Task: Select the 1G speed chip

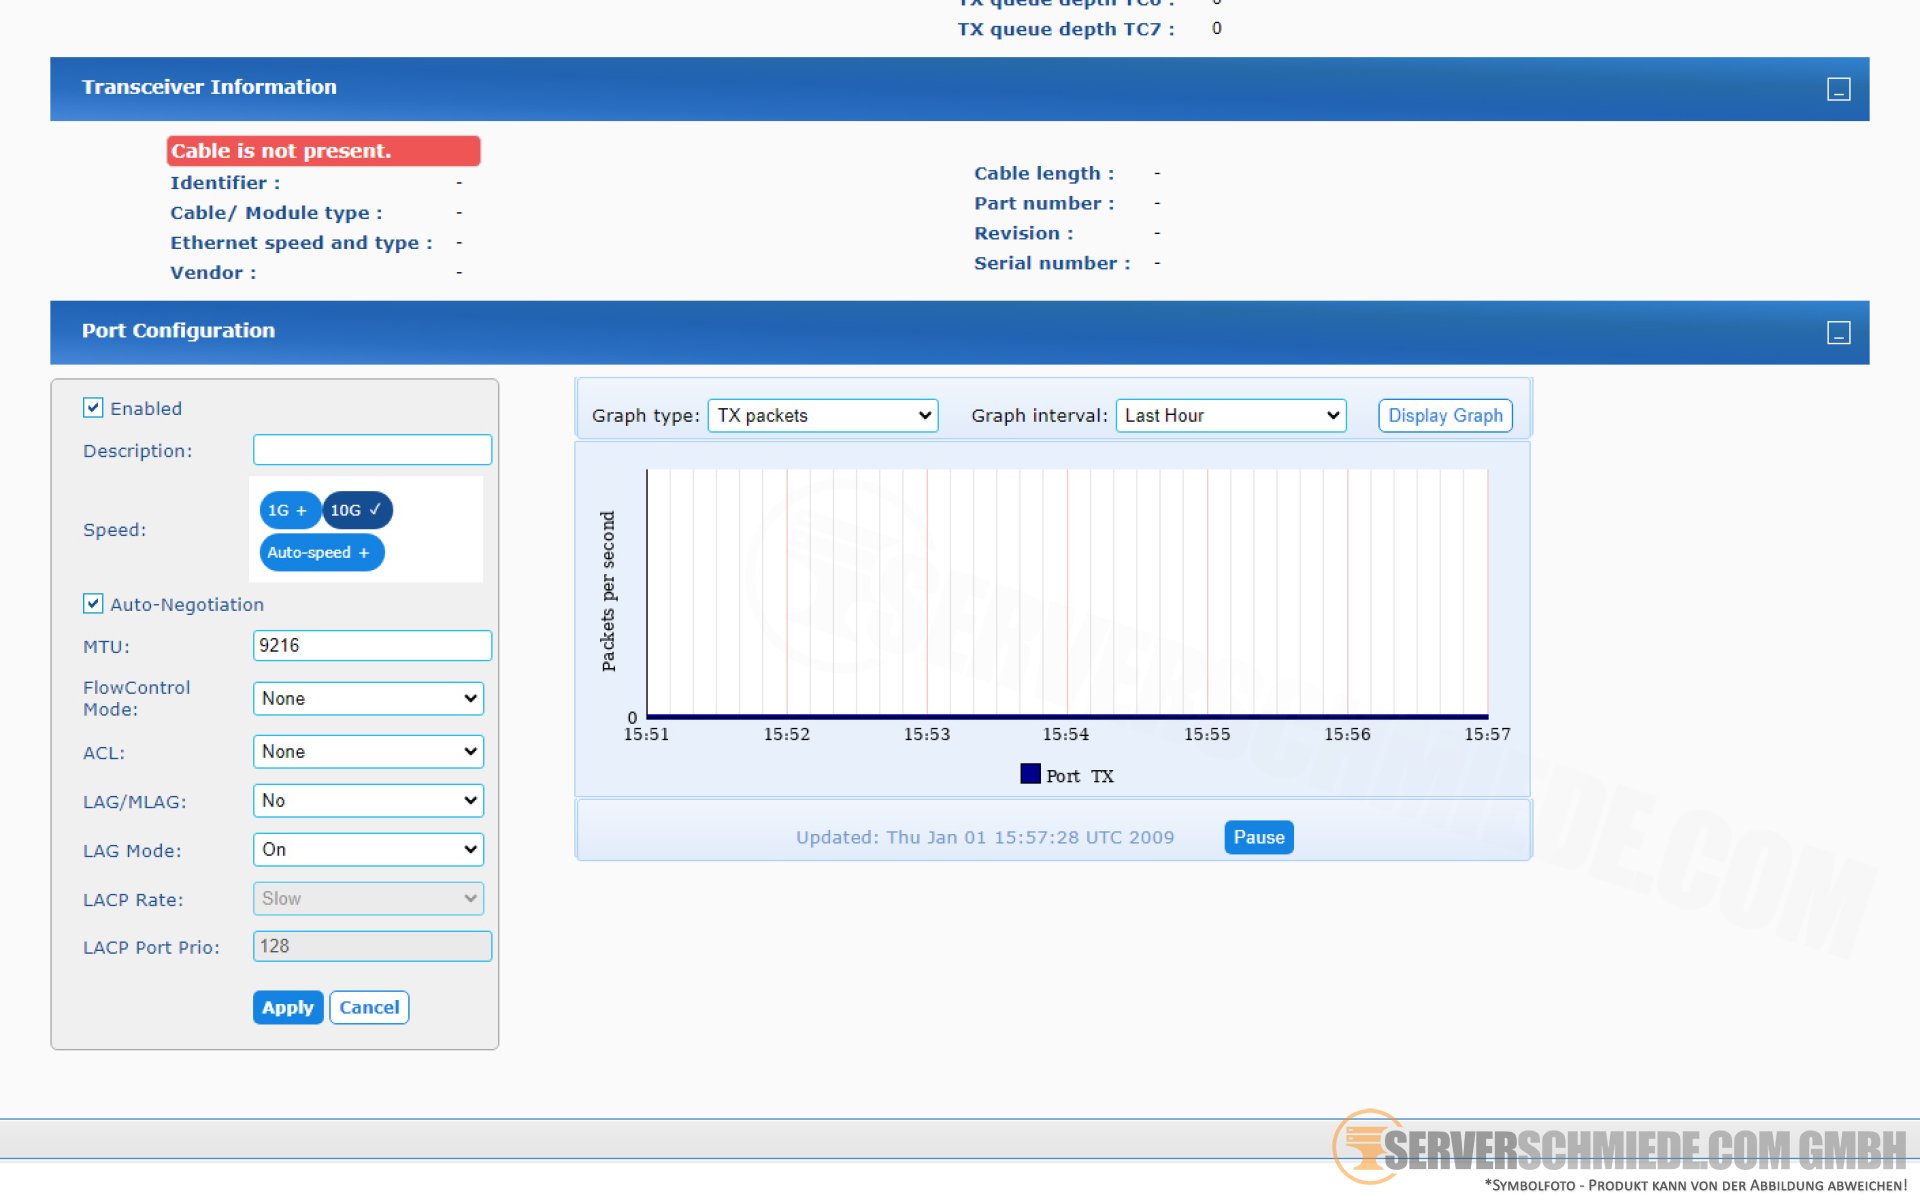Action: click(288, 510)
